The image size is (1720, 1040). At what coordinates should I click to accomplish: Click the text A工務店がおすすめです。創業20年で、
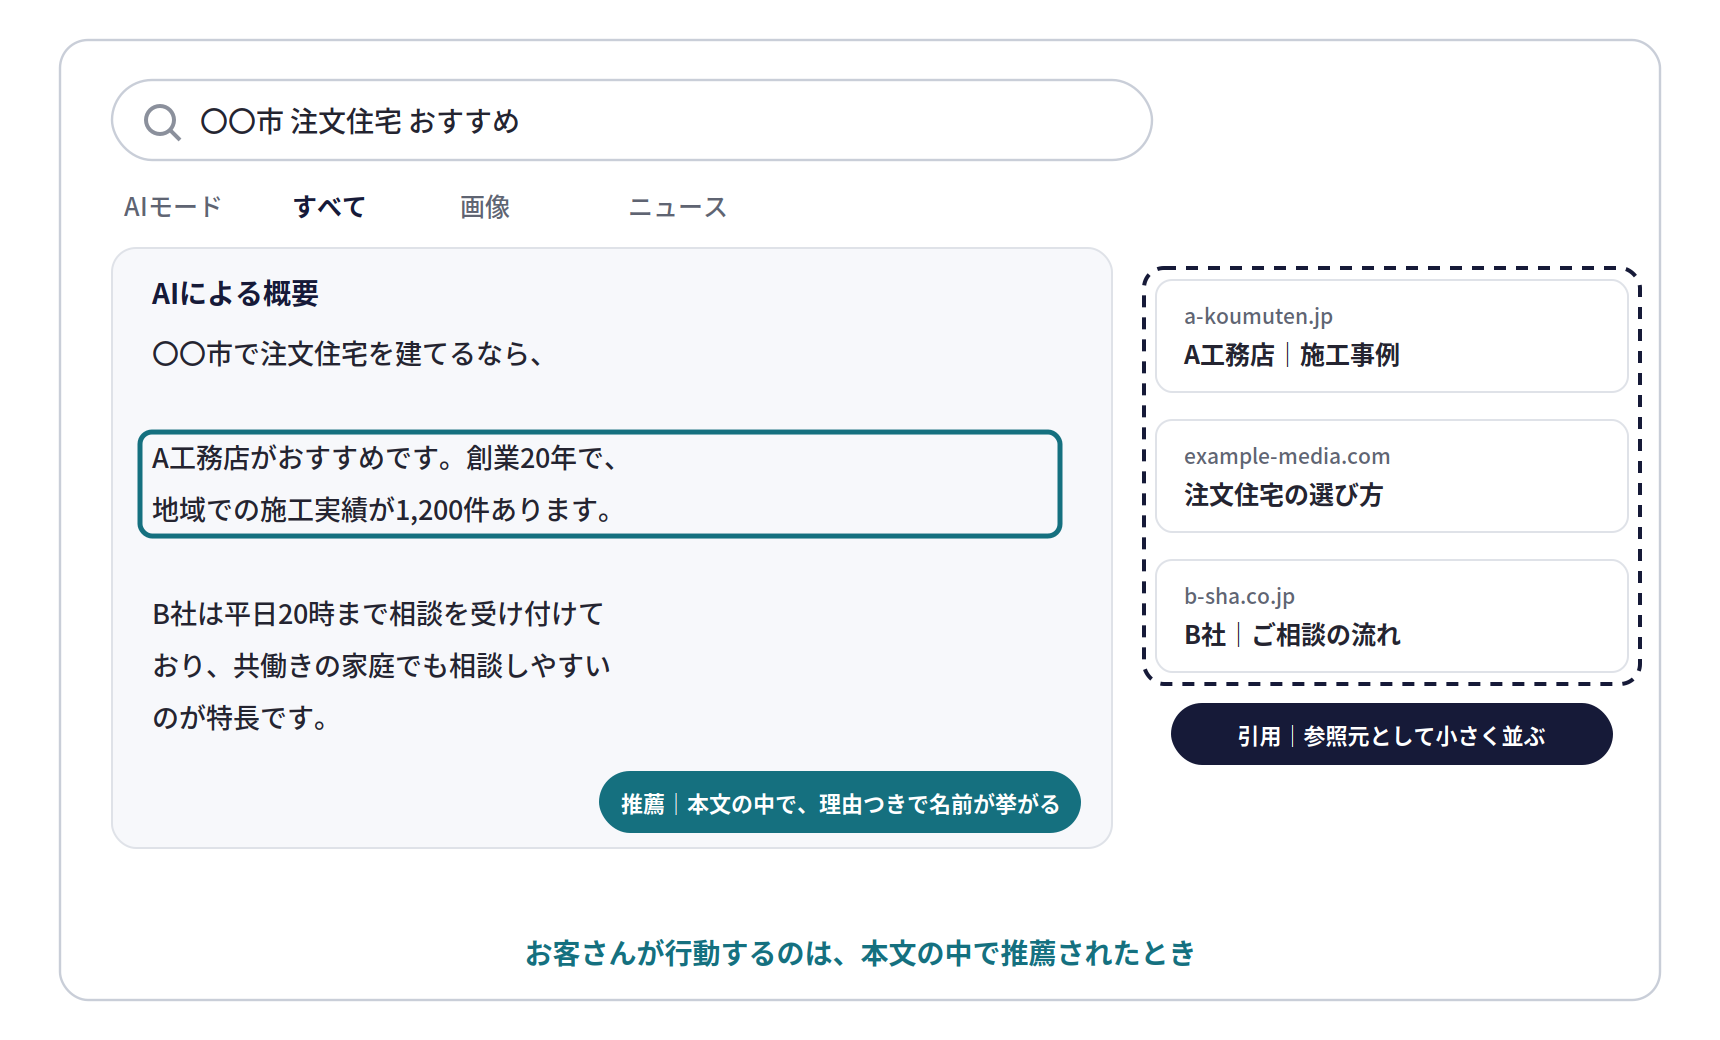(x=385, y=458)
